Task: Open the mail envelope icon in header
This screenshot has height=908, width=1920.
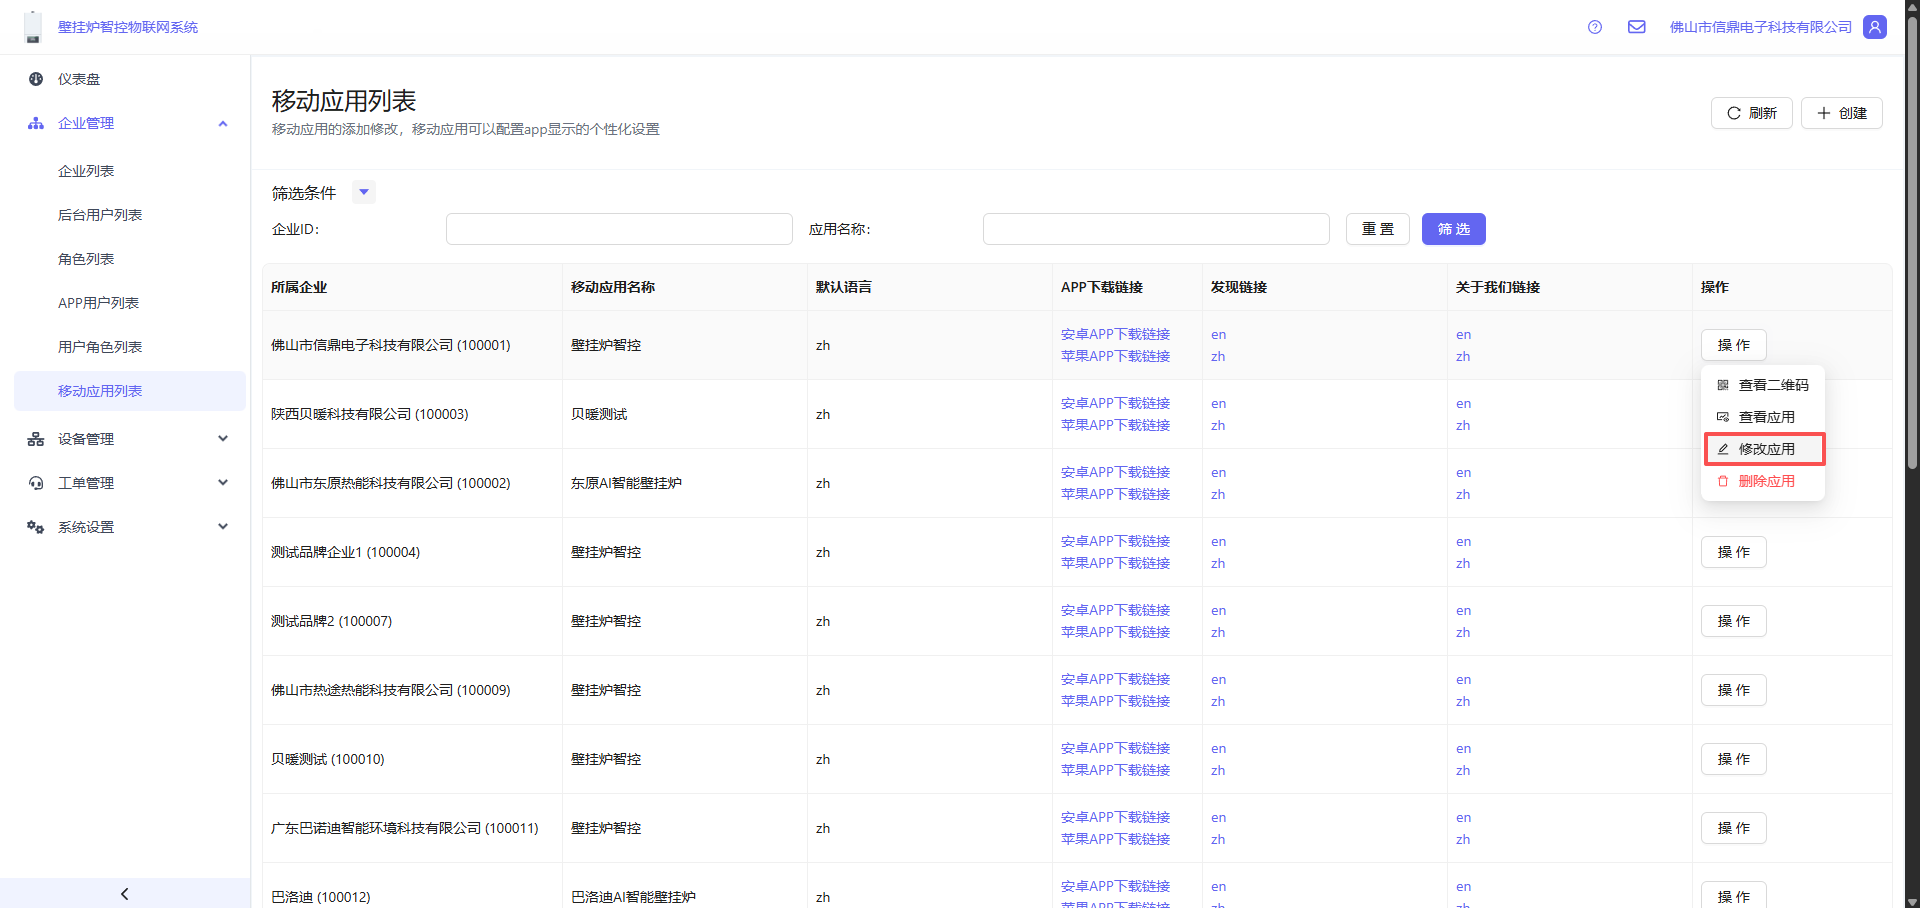Action: 1636,27
